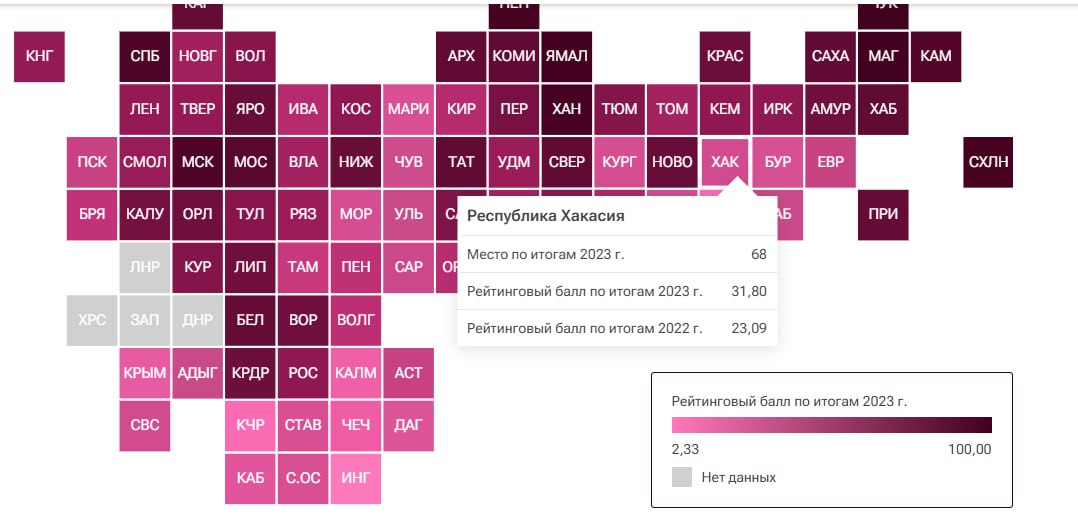Select the ХАК region tile
Screen dimensions: 1078x528
coord(725,162)
